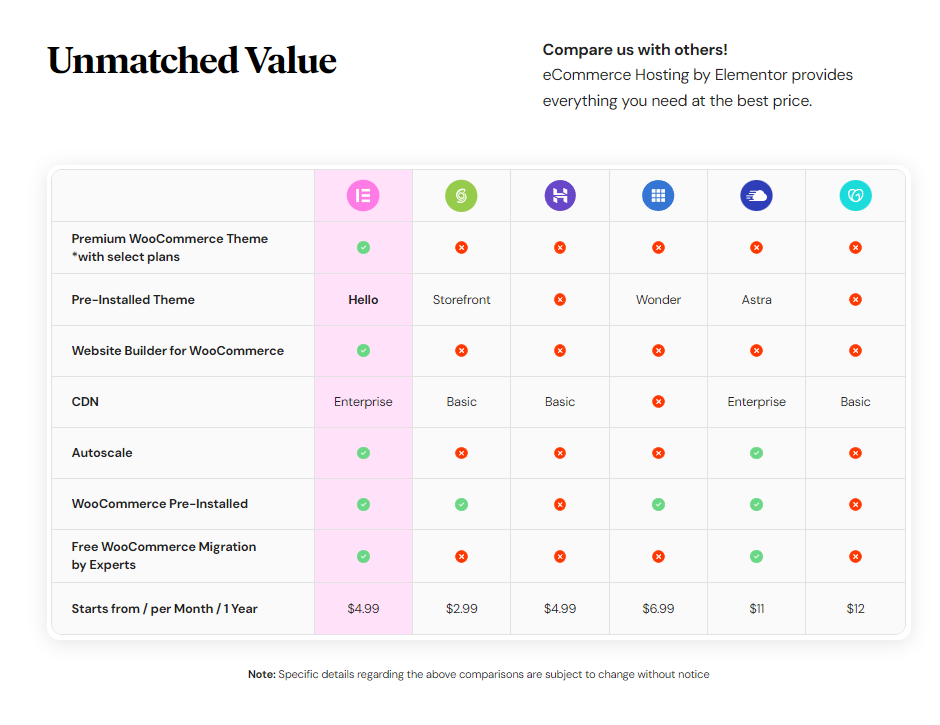Click Elementor's green check for Autoscale
This screenshot has height=725, width=940.
[x=363, y=453]
